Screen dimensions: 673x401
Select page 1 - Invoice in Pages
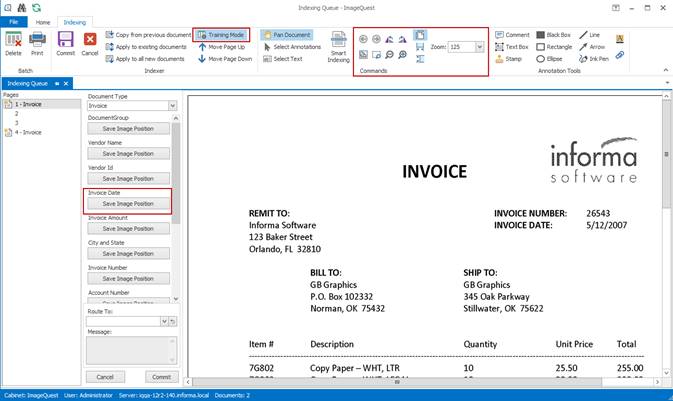click(x=42, y=104)
